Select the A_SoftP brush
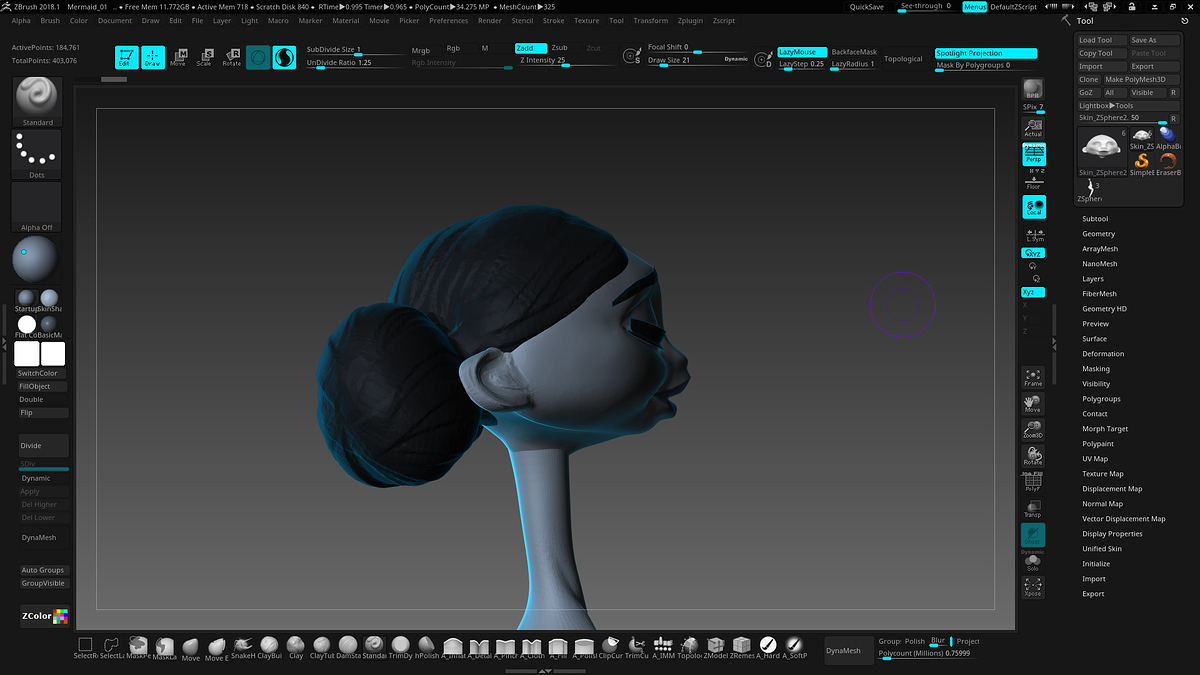The height and width of the screenshot is (675, 1200). point(794,648)
